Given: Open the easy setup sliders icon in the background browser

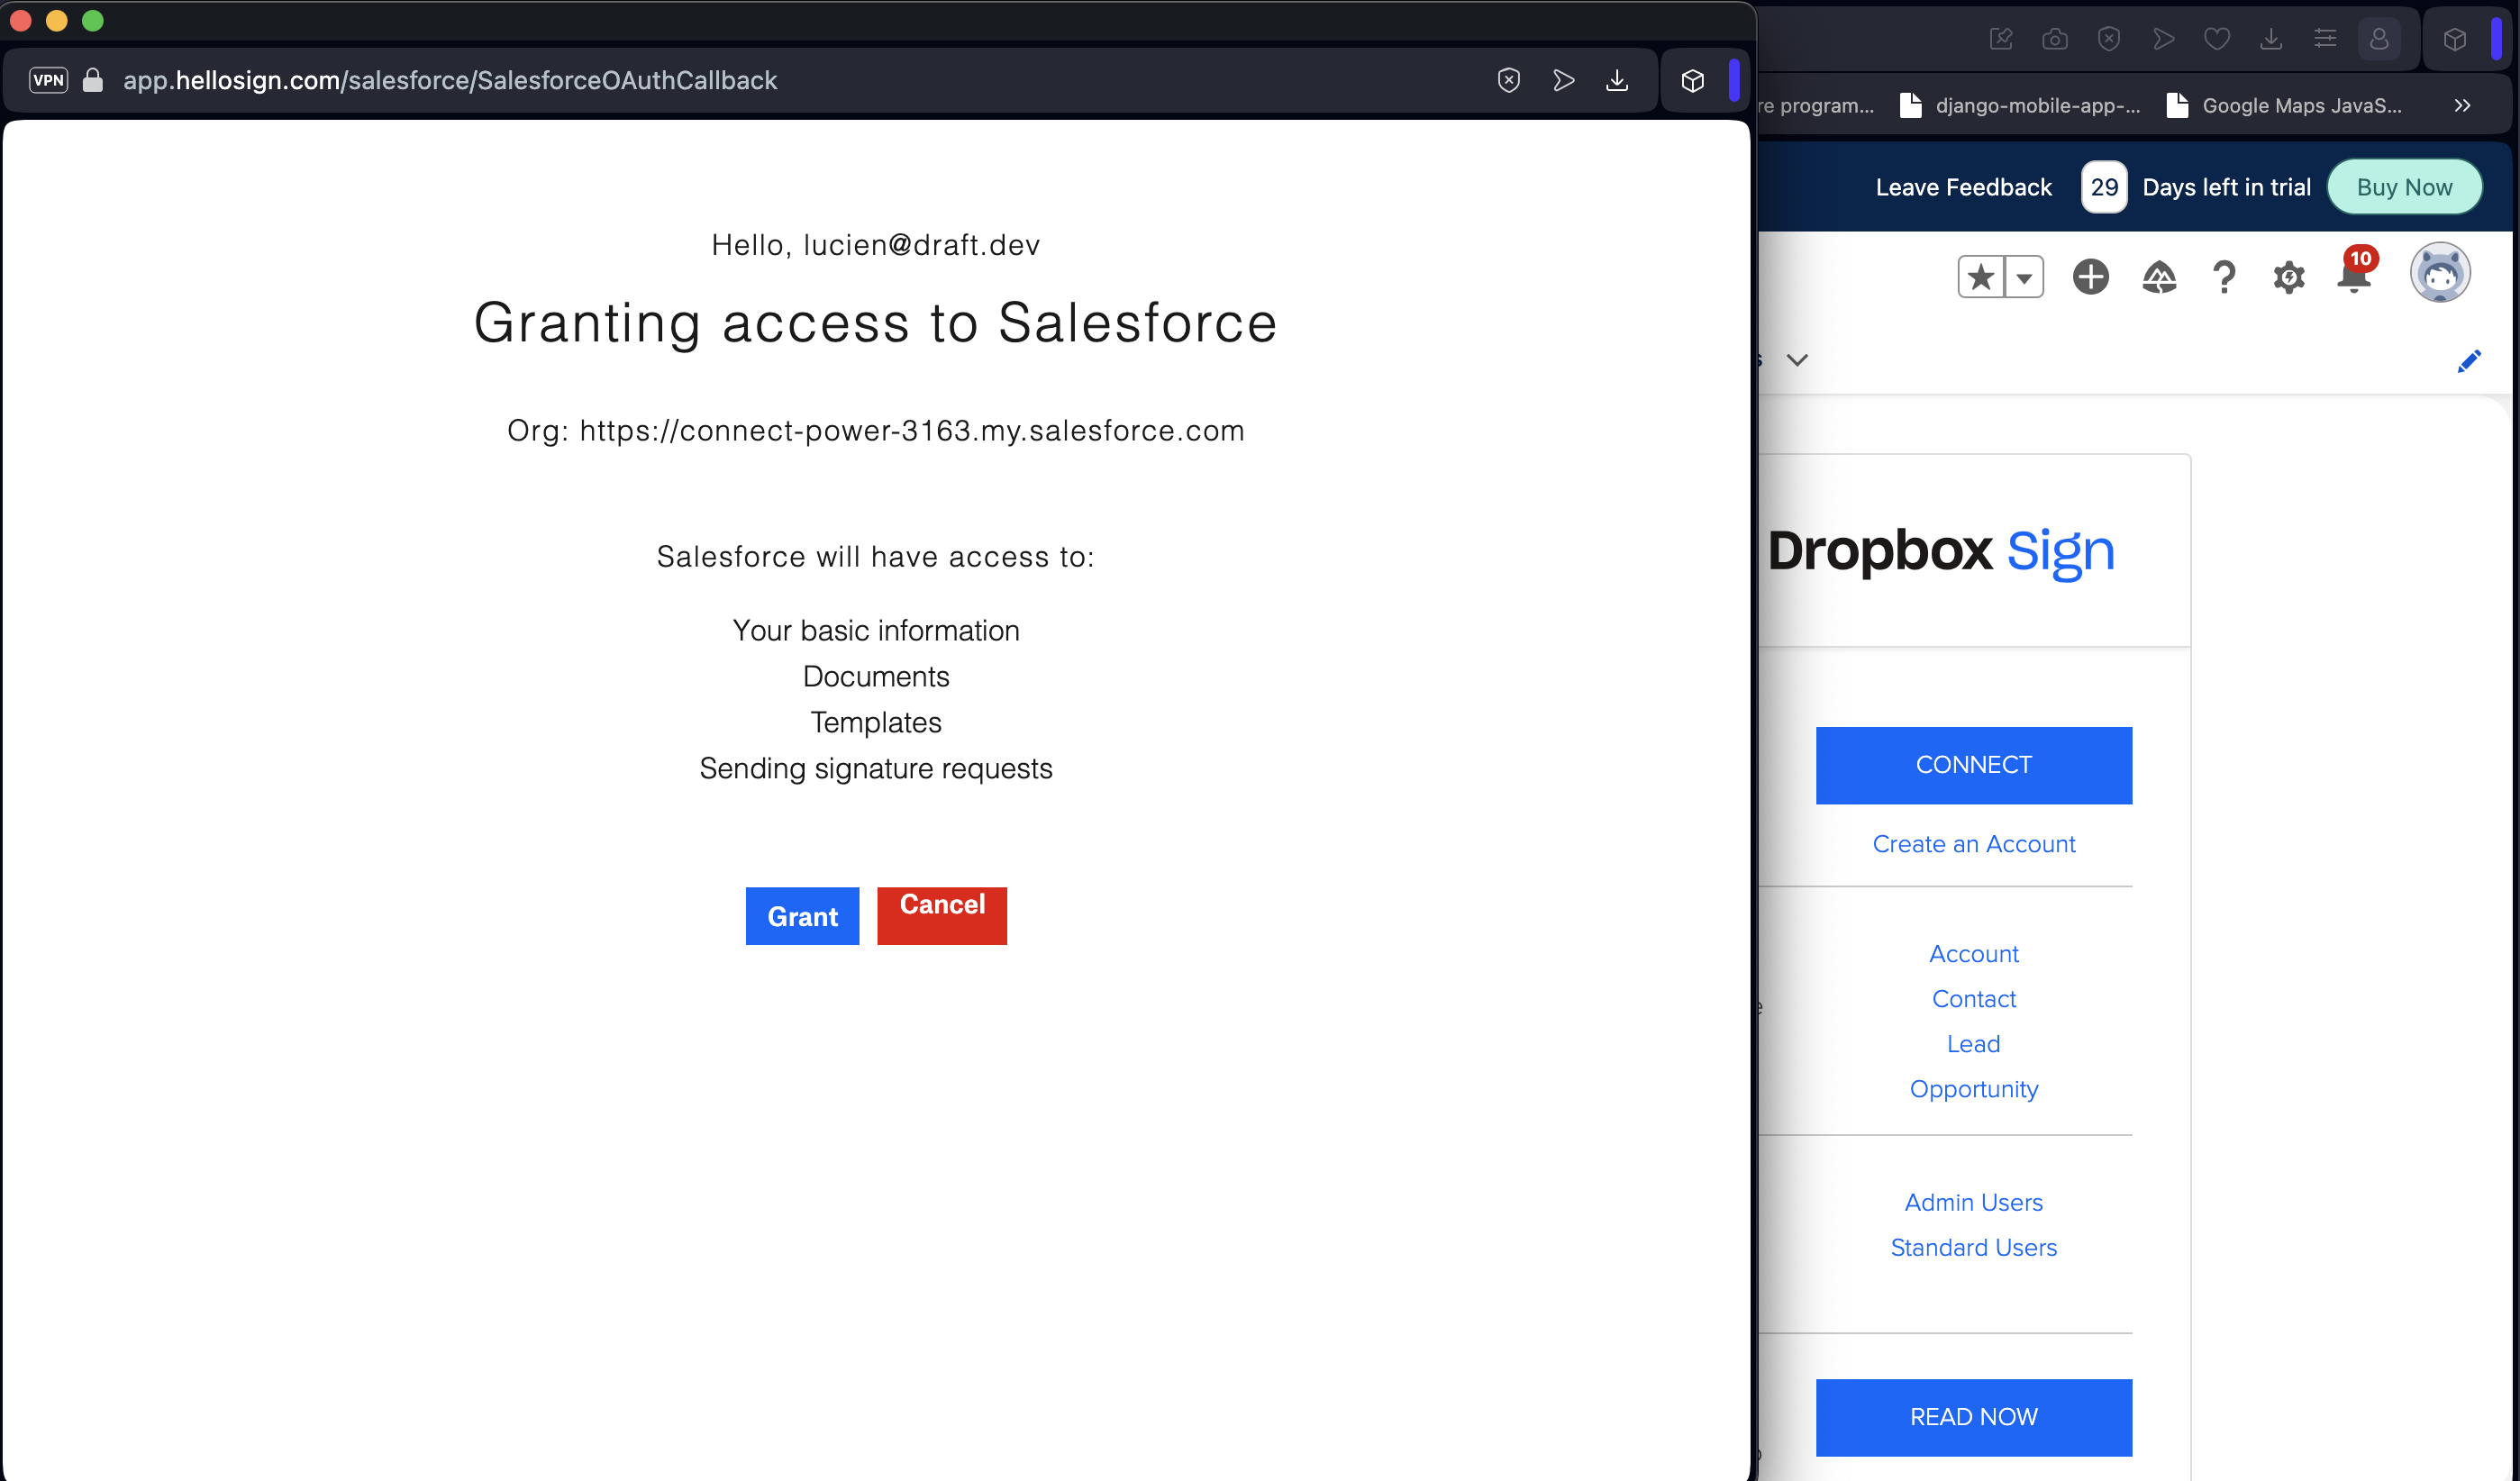Looking at the screenshot, I should click(x=2325, y=39).
